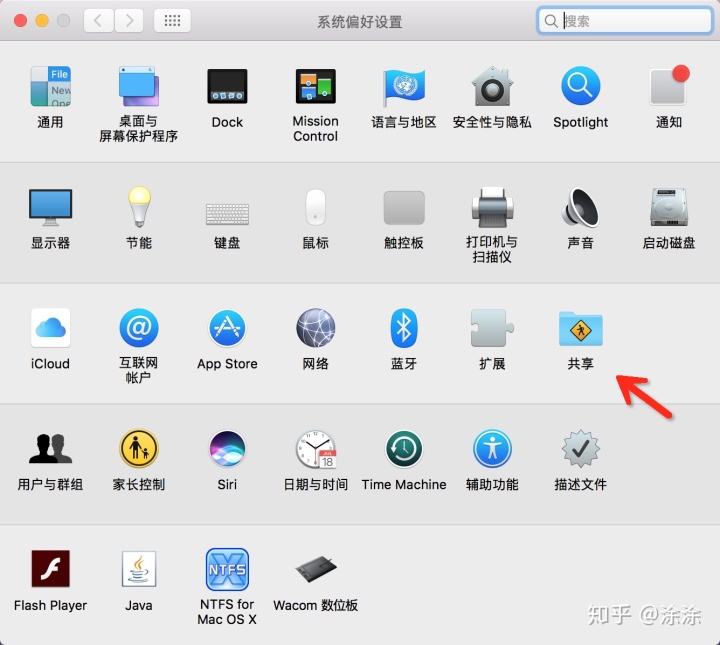Open 键盘 (Keyboard) preferences
The image size is (720, 645).
pos(227,214)
